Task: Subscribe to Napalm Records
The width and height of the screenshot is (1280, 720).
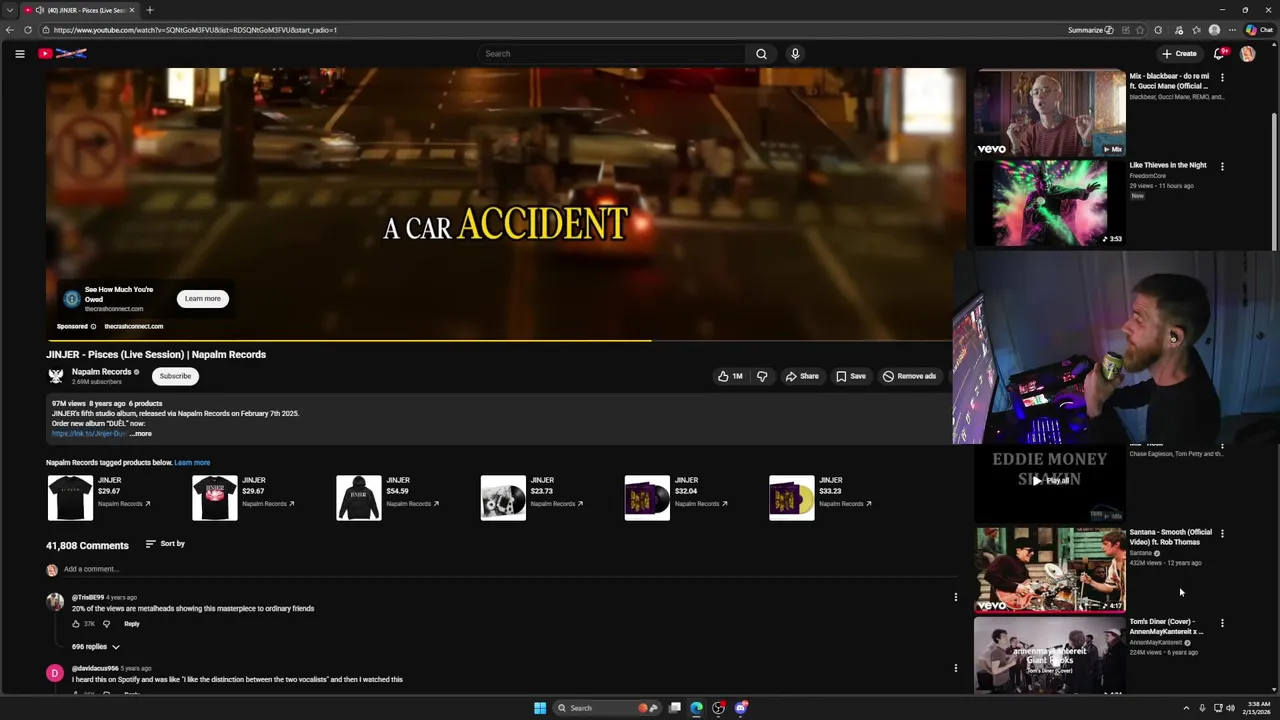Action: [x=175, y=376]
